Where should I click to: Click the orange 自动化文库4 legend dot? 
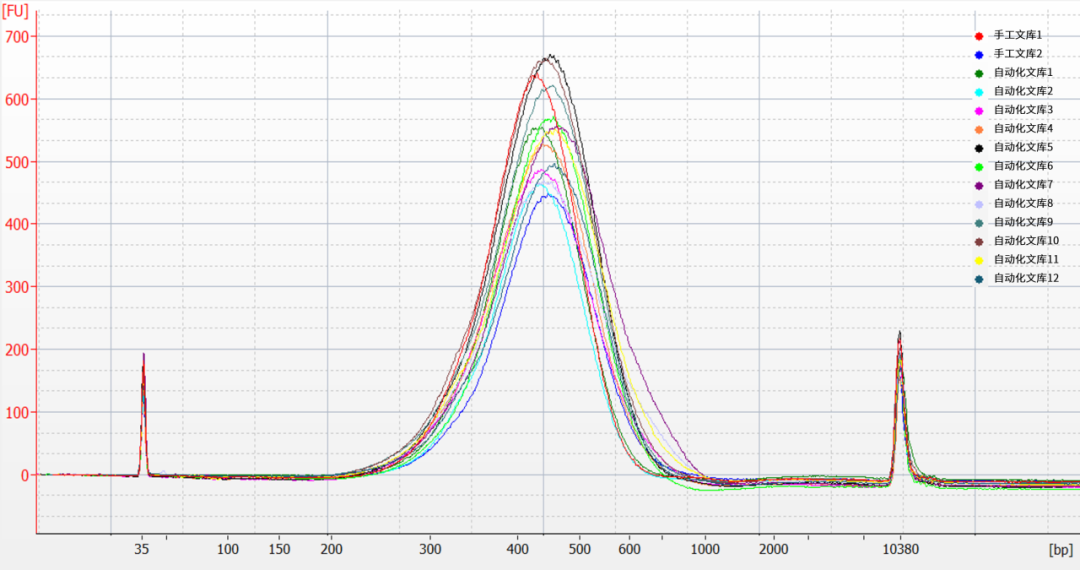[x=979, y=129]
